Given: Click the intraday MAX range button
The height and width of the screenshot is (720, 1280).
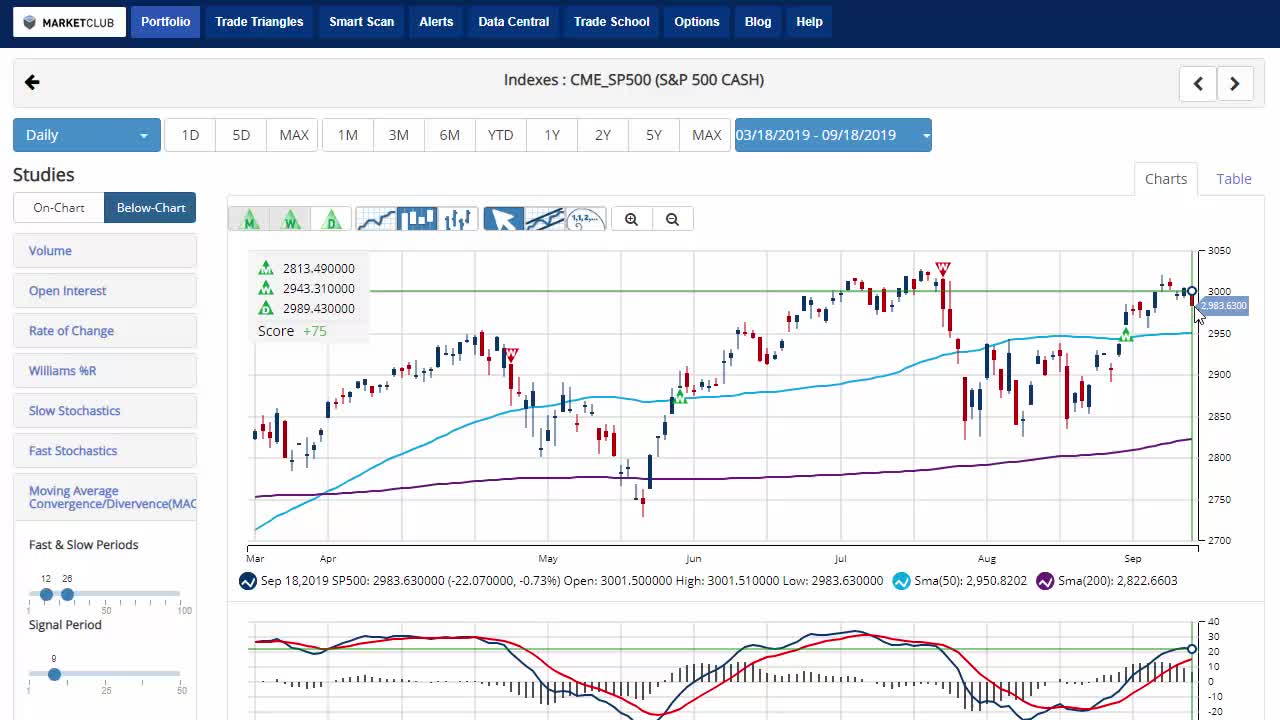Looking at the screenshot, I should coord(294,135).
